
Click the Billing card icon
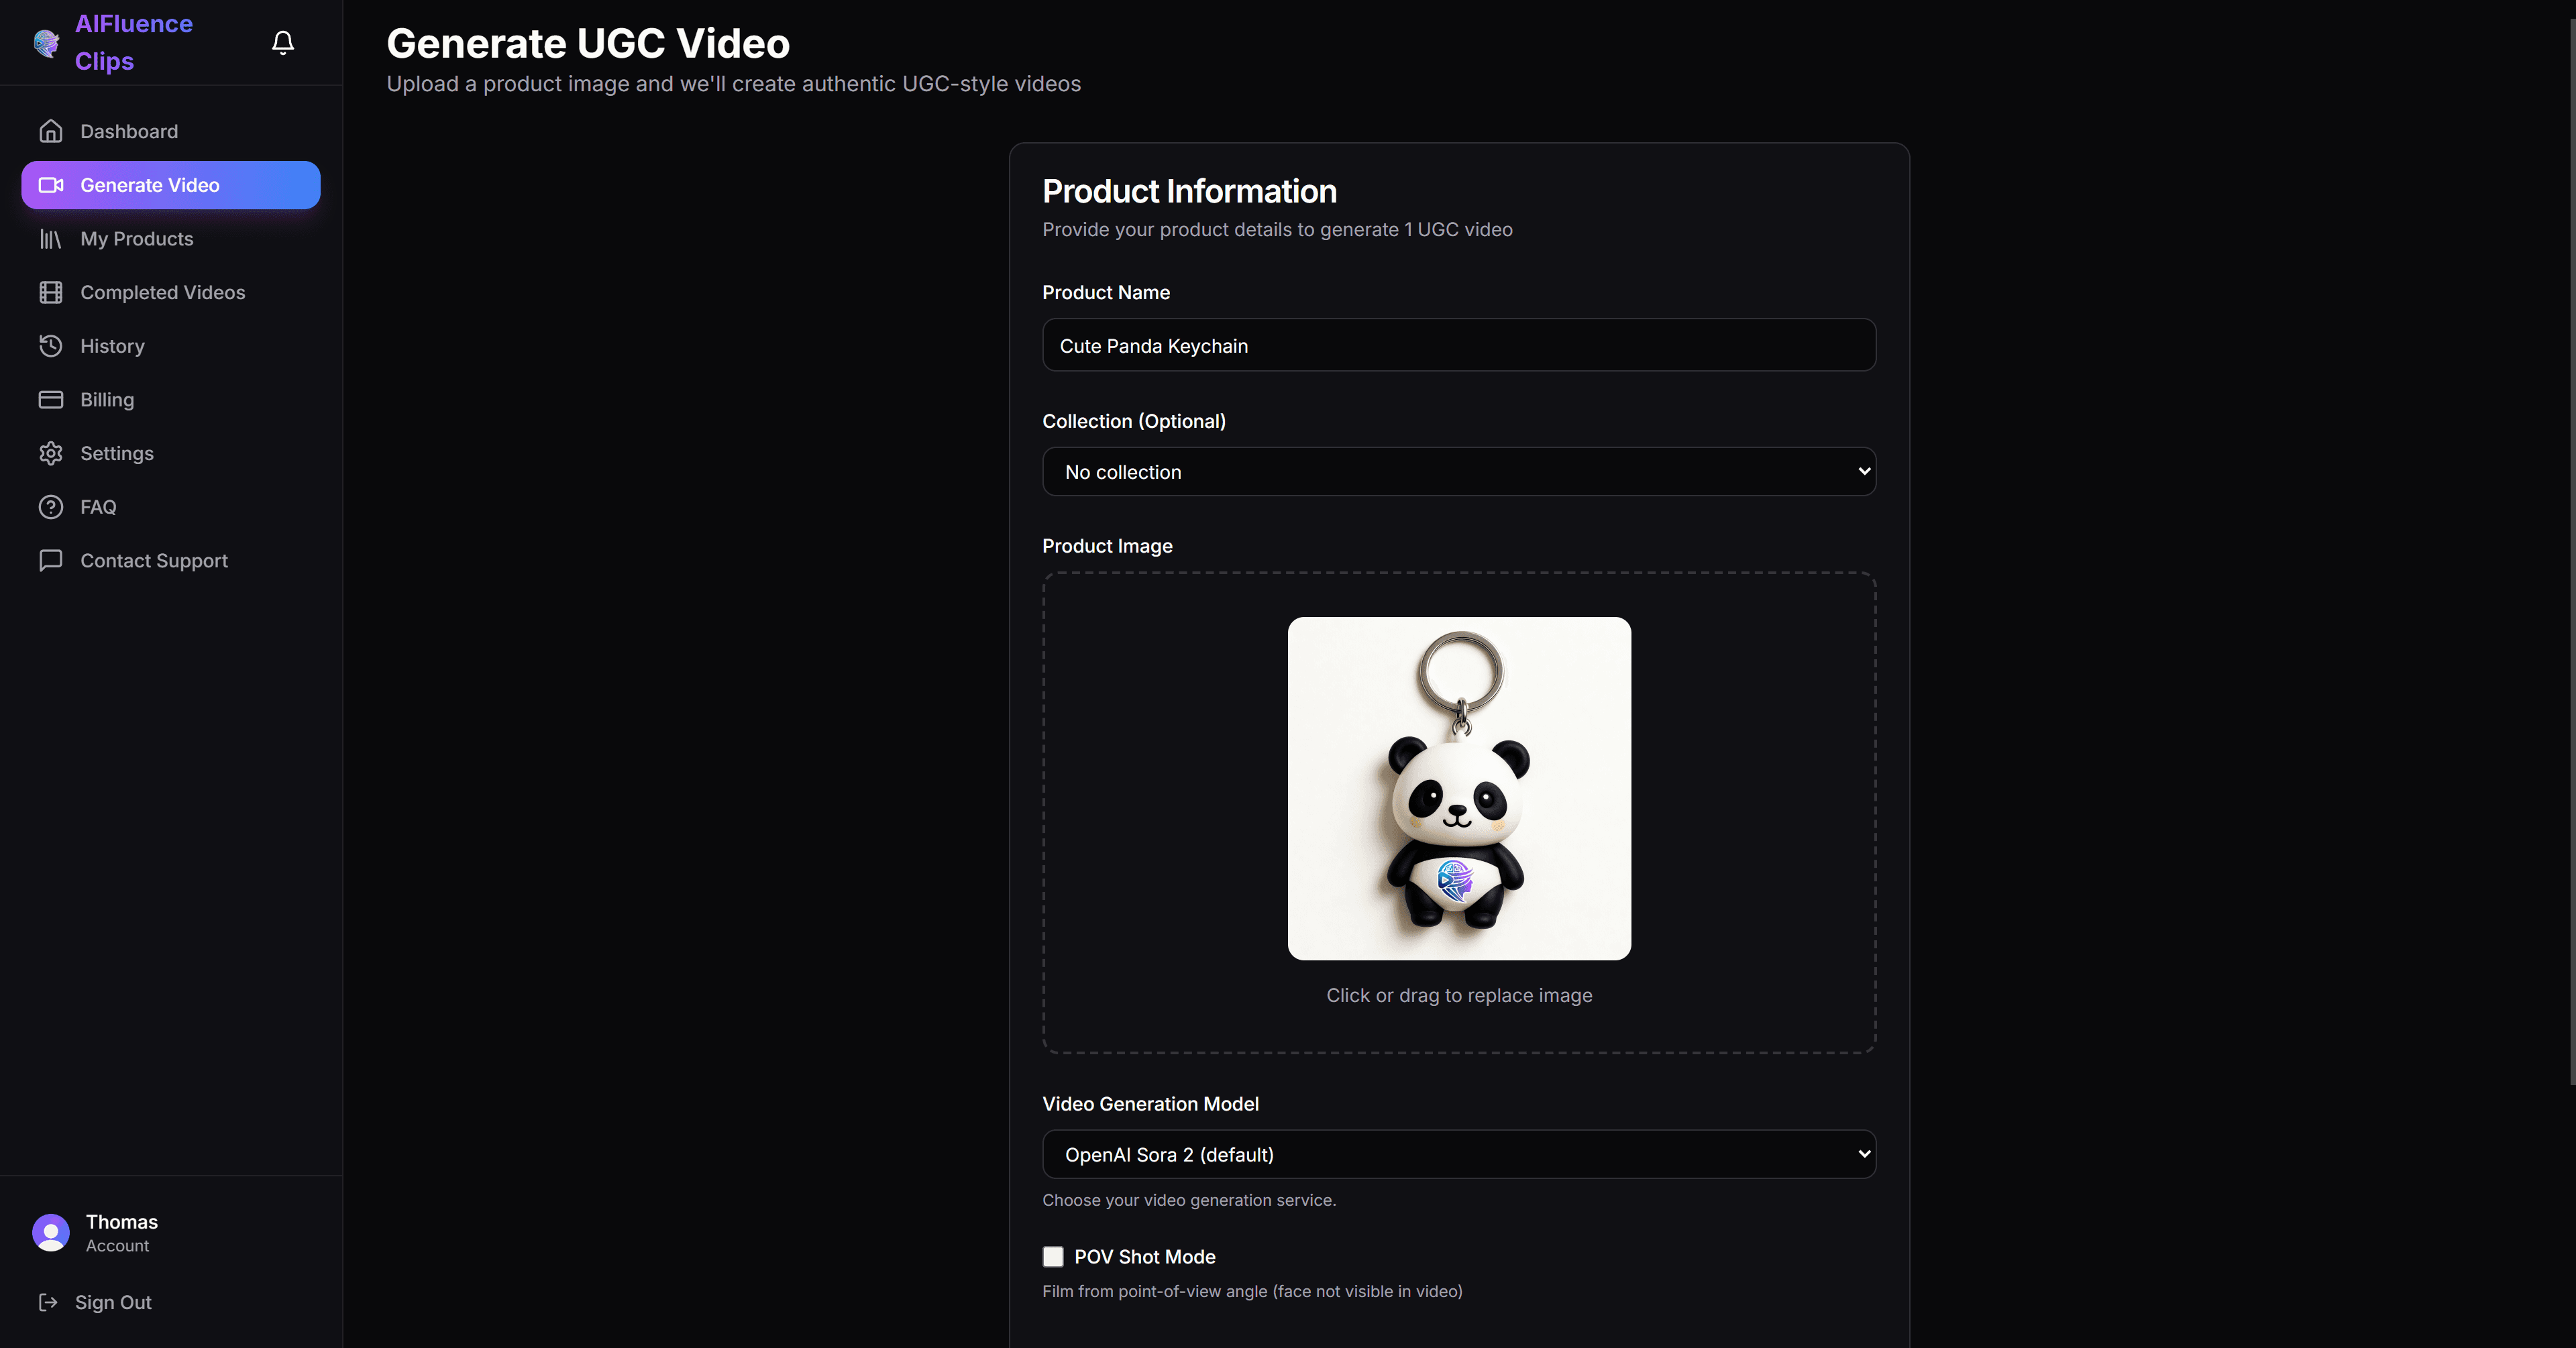51,400
